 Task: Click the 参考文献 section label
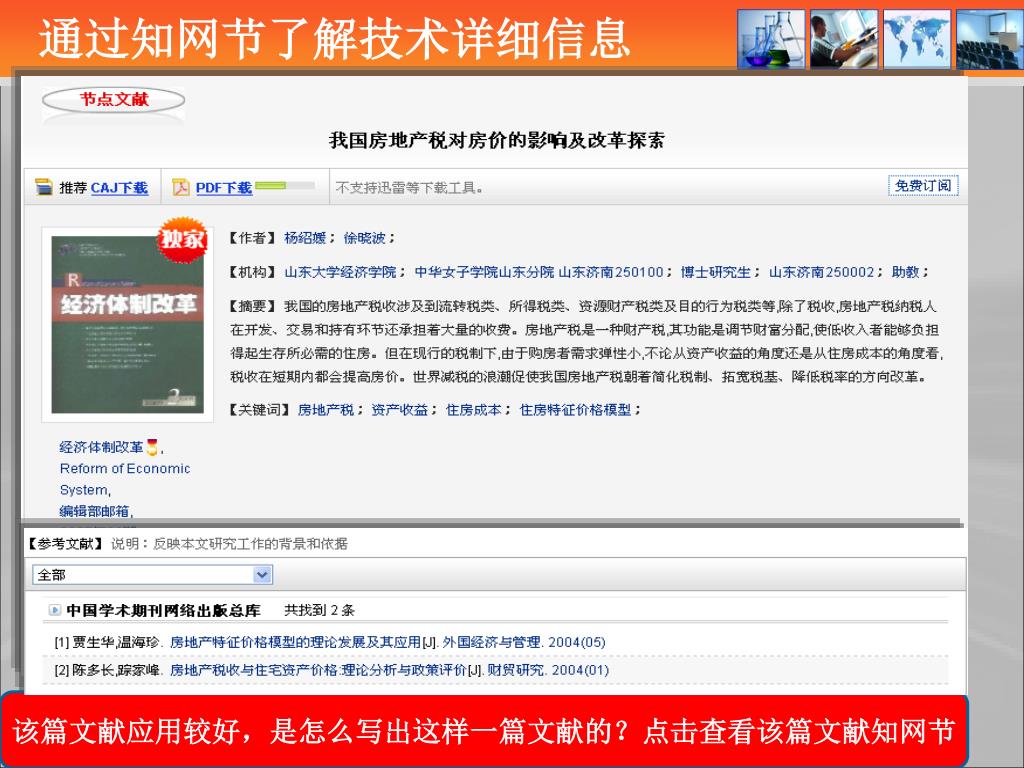65,544
